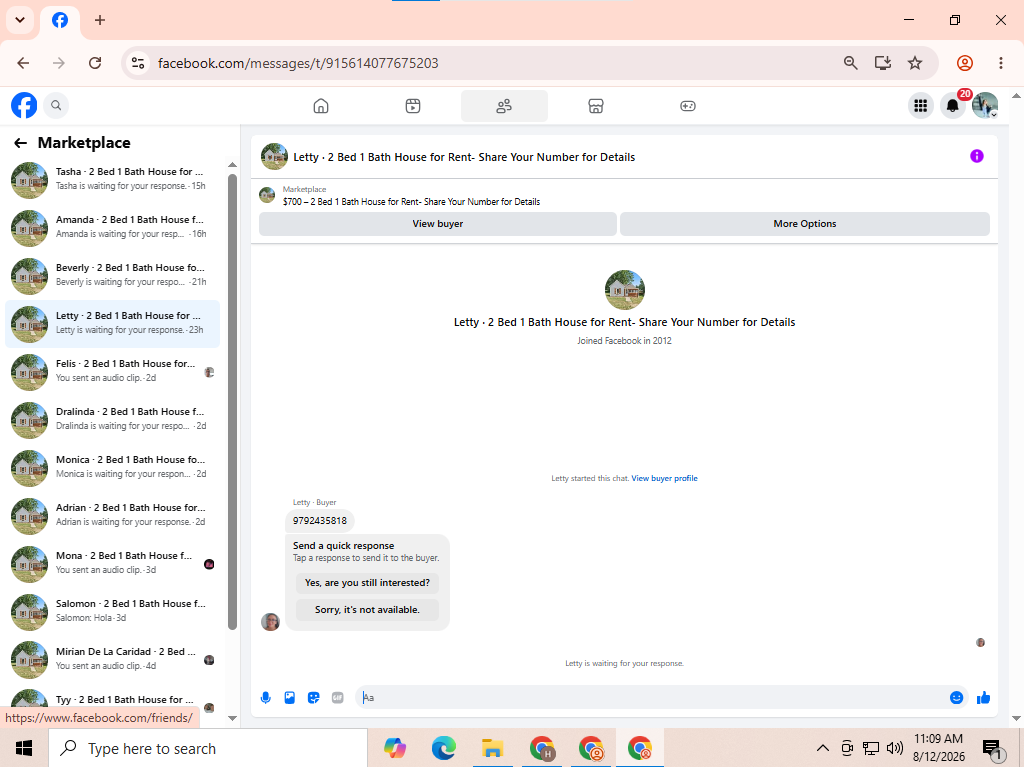Click the large house profile image

coord(625,289)
